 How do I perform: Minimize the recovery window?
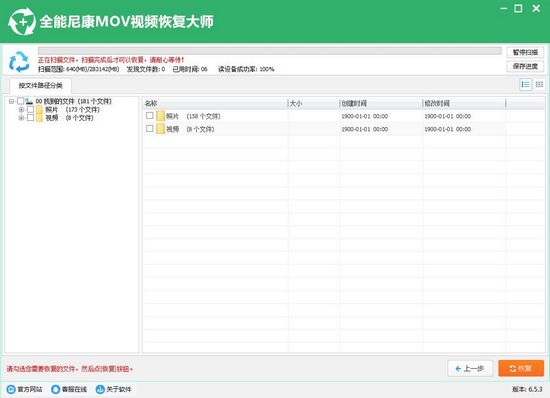pos(504,8)
